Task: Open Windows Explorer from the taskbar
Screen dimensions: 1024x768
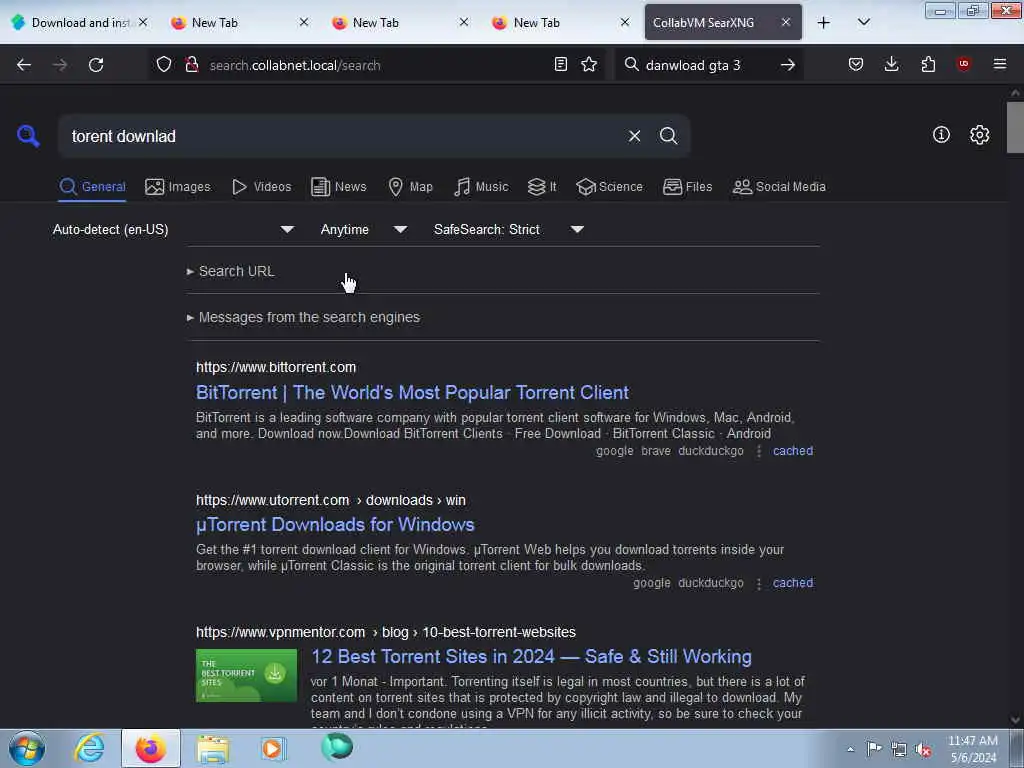Action: pos(213,748)
